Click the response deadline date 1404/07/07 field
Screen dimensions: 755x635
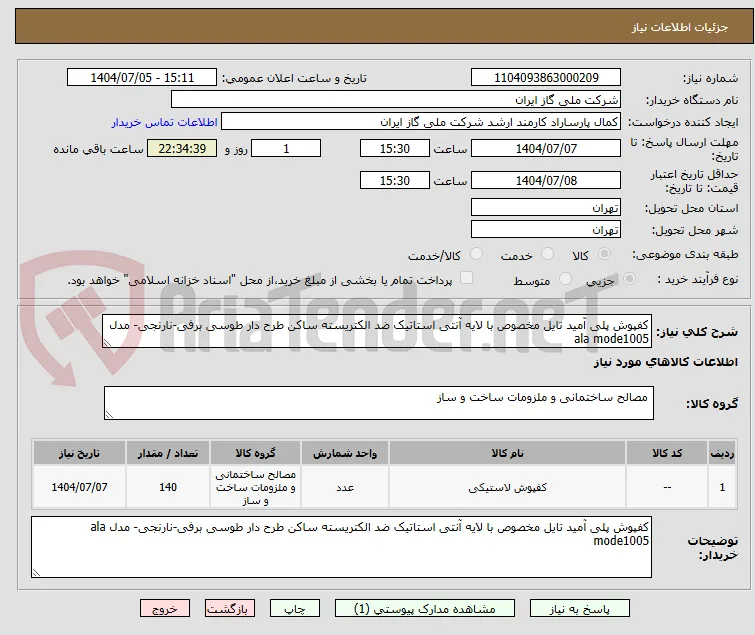(x=546, y=148)
